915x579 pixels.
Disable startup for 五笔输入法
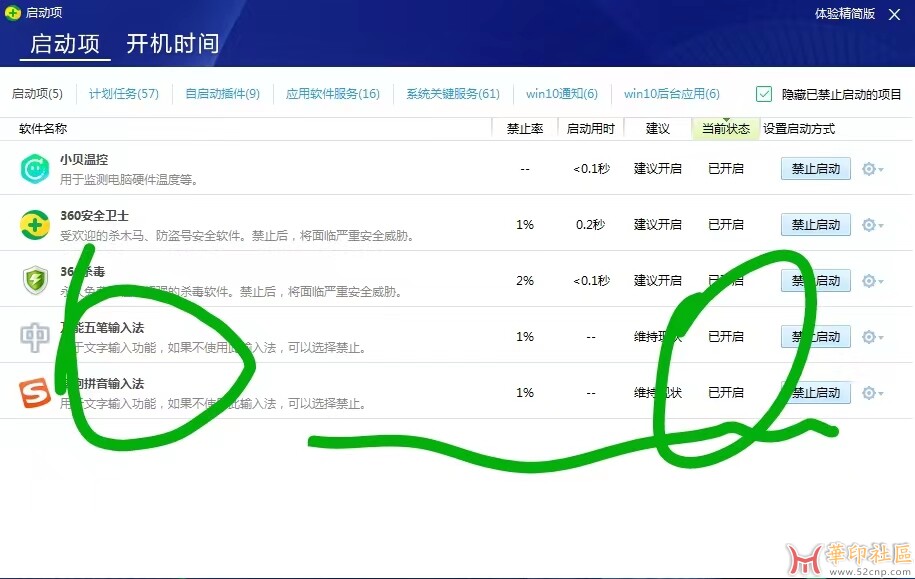point(816,337)
